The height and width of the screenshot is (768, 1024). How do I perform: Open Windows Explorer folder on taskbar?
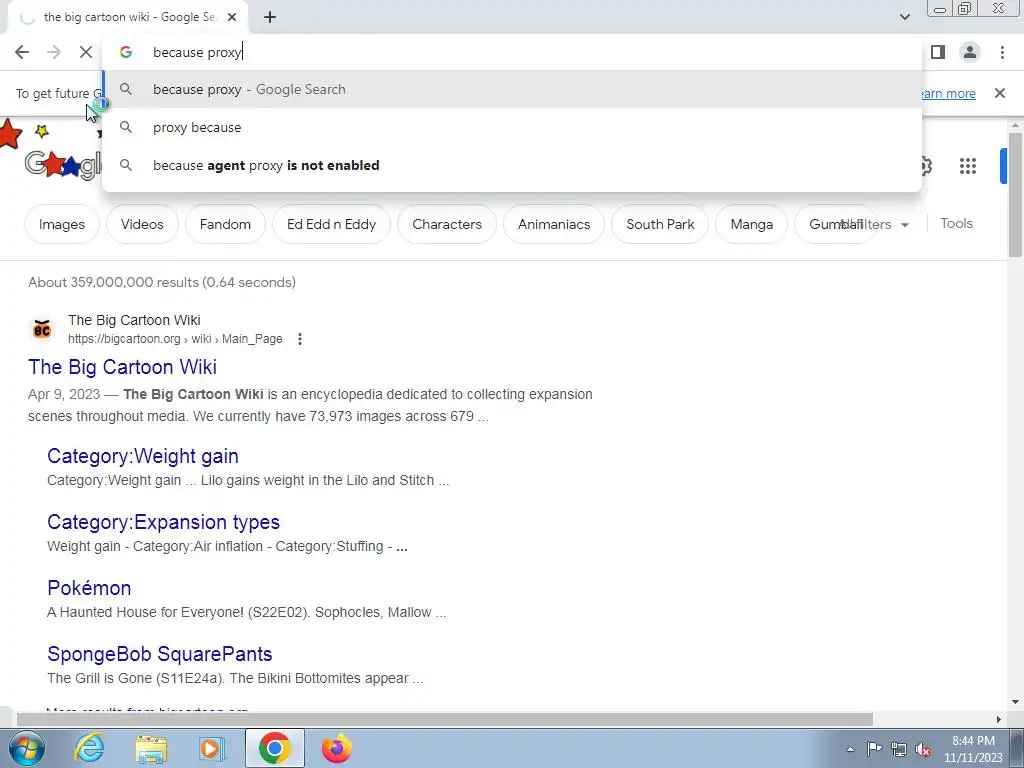[151, 748]
